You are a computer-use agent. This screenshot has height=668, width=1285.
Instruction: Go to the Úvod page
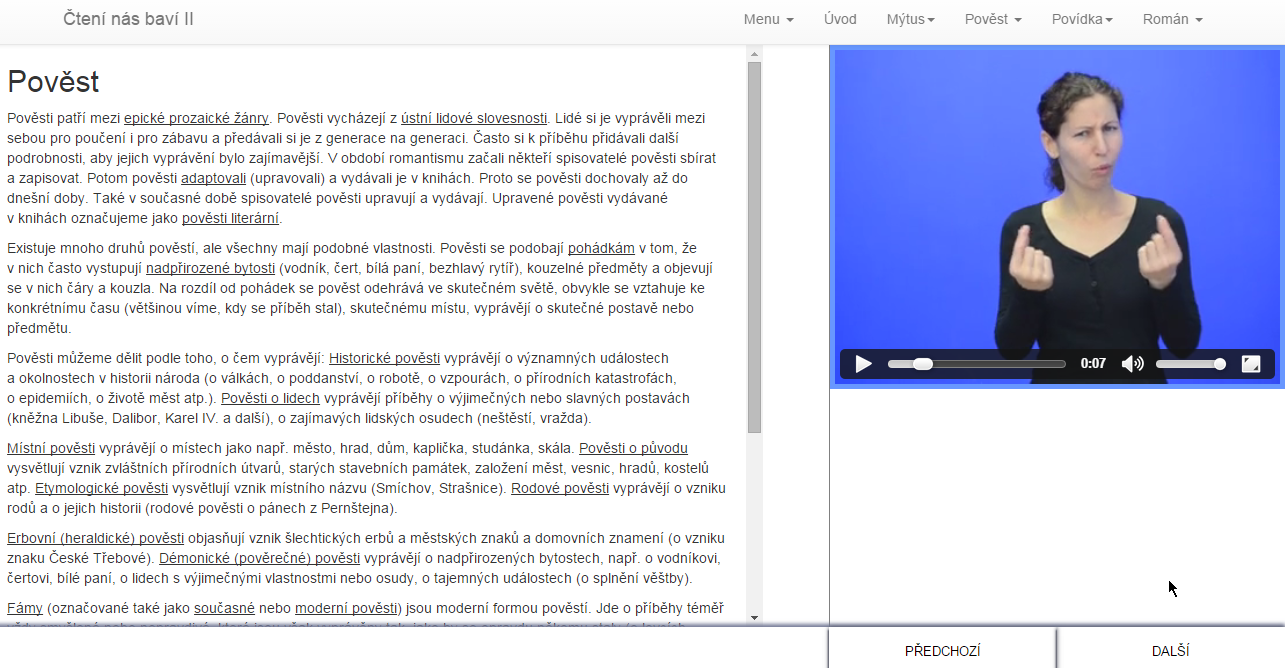(x=840, y=20)
